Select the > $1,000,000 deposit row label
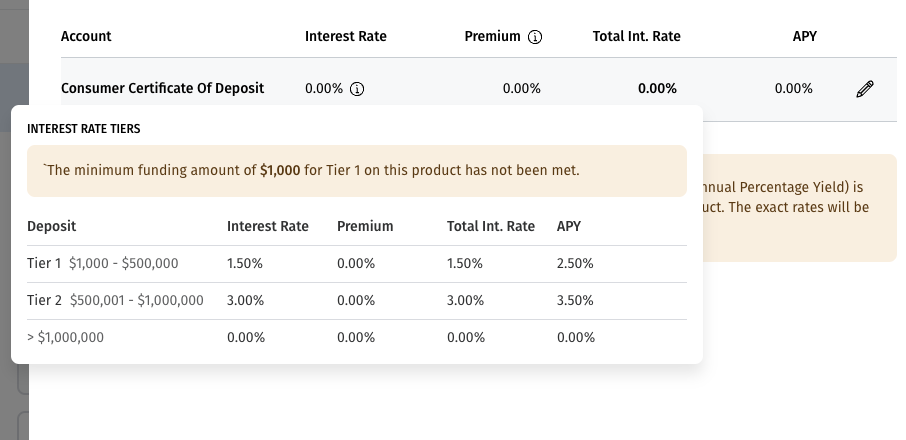The width and height of the screenshot is (906, 440). (x=65, y=338)
